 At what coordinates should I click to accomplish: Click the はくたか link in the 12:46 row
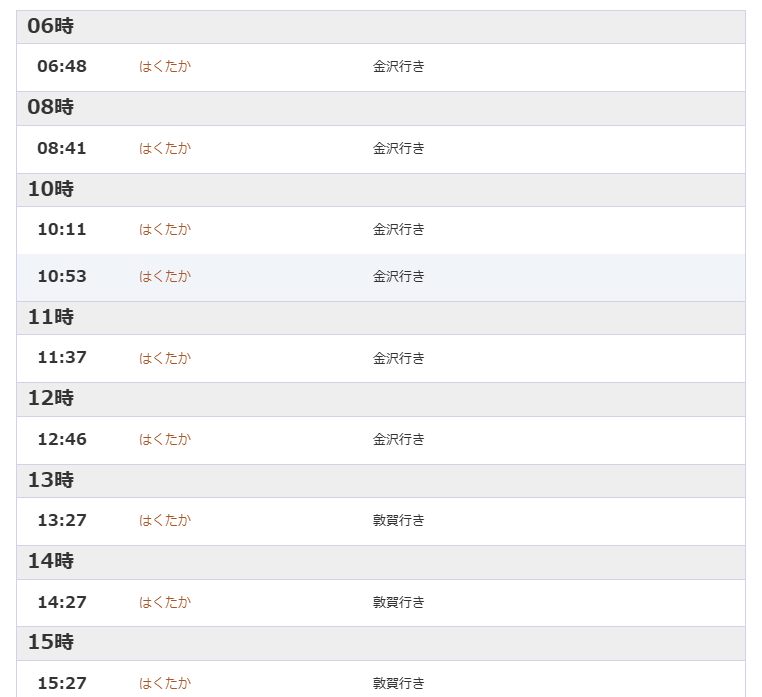[164, 440]
